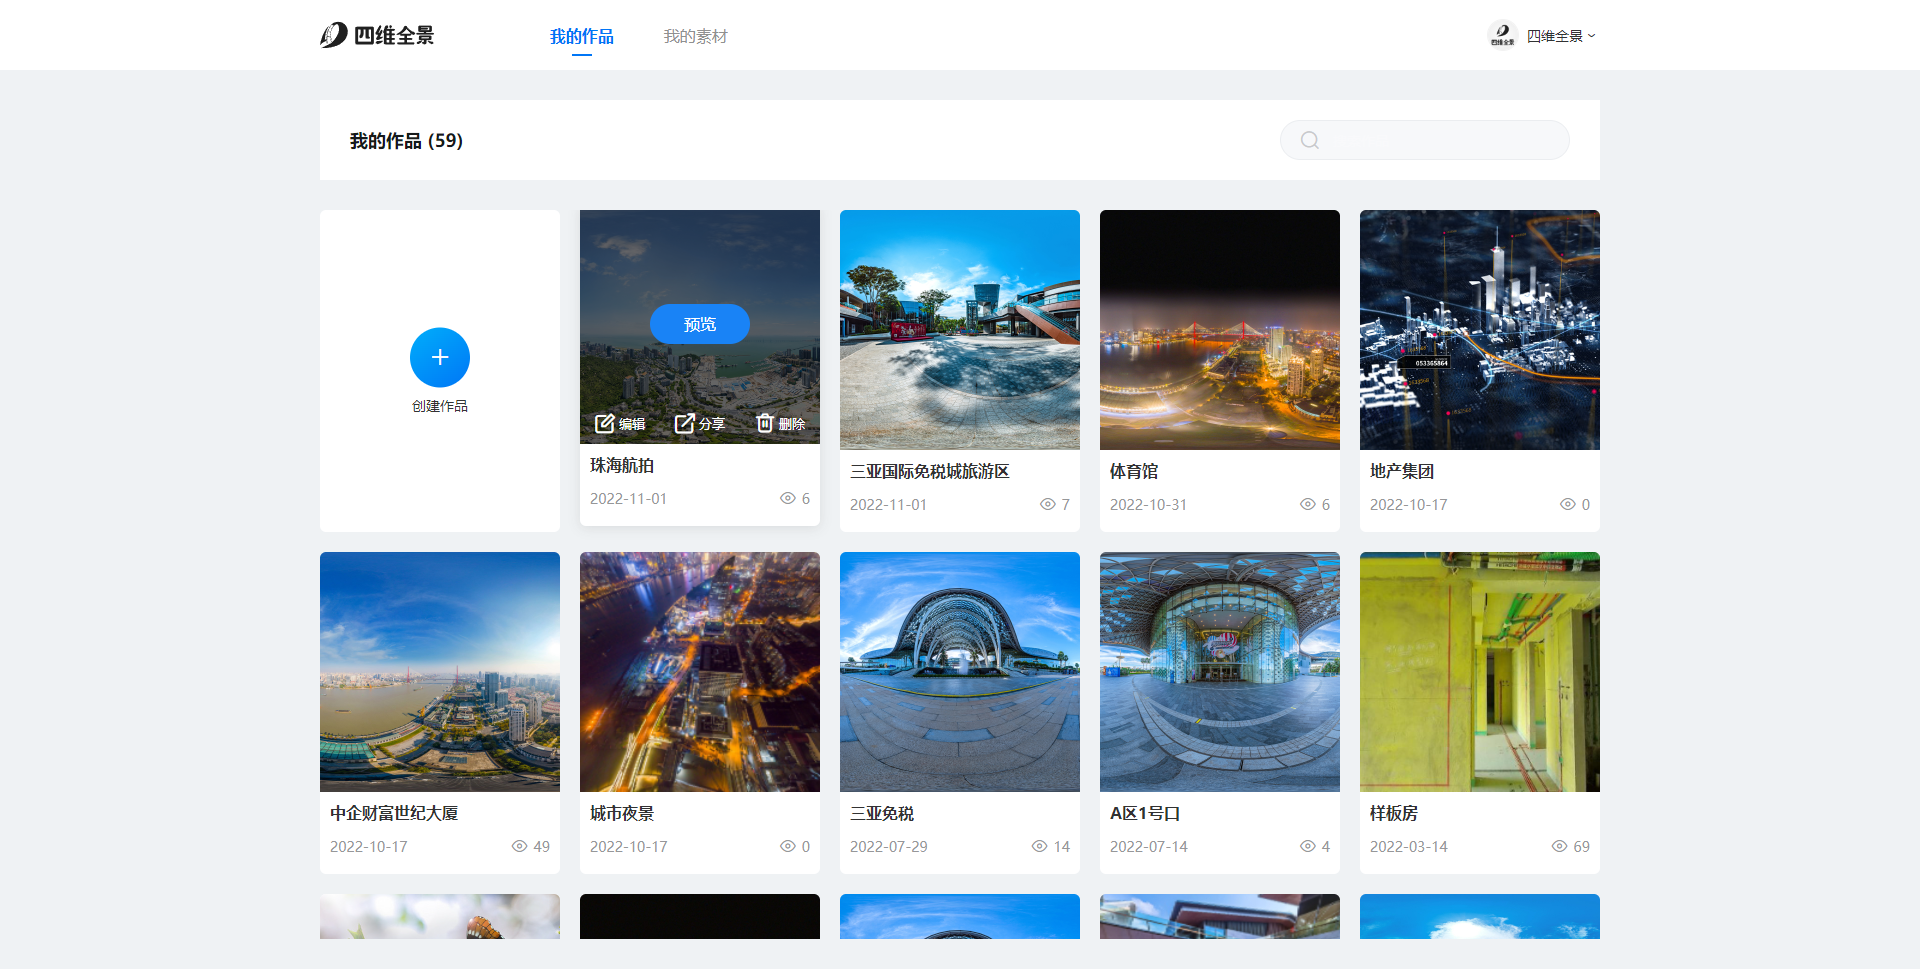Click the view count eye icon on 样板房
This screenshot has height=969, width=1920.
1559,847
